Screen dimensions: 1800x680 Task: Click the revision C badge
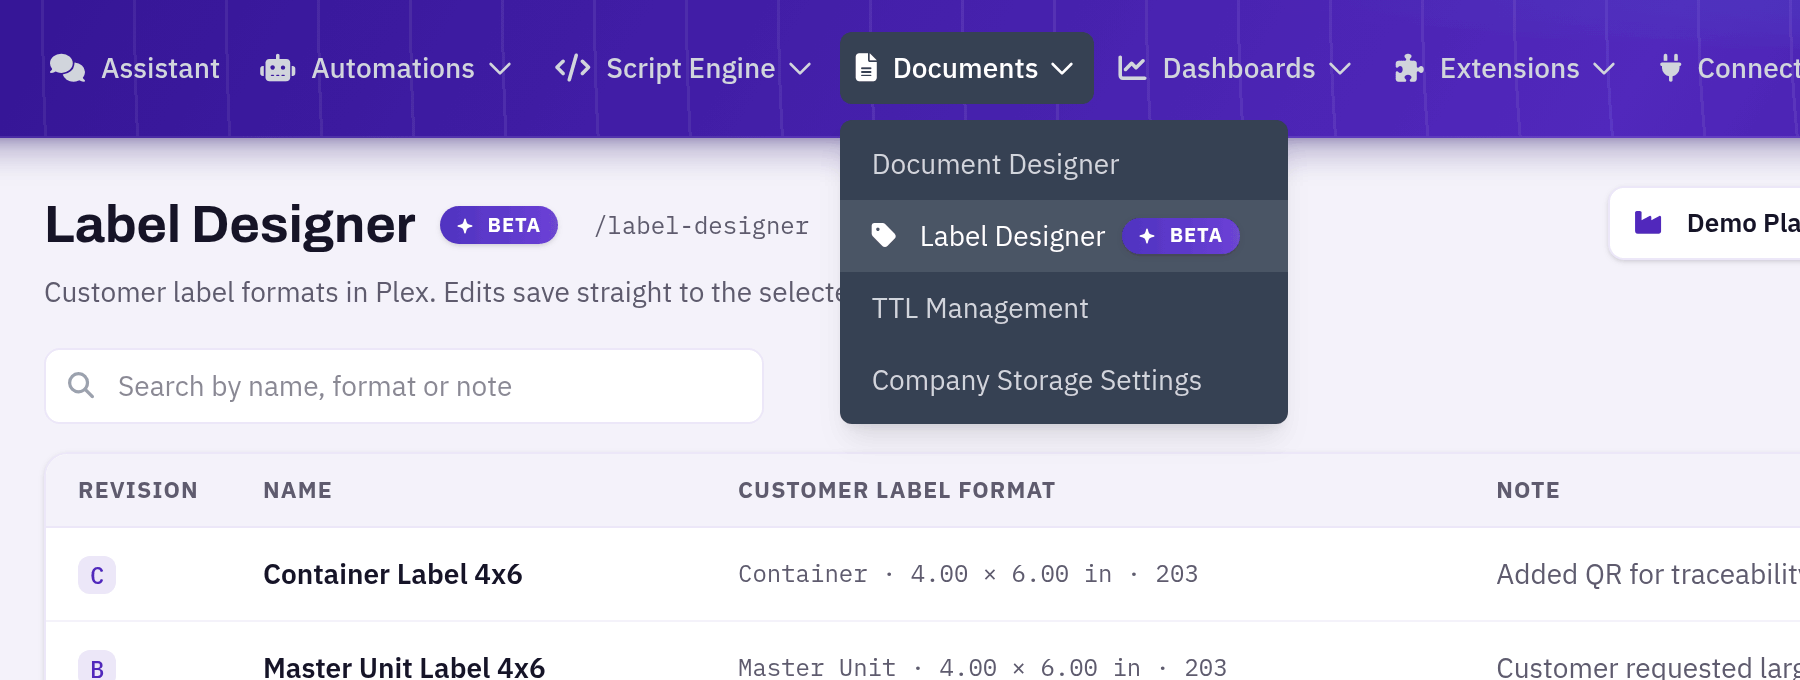(97, 575)
